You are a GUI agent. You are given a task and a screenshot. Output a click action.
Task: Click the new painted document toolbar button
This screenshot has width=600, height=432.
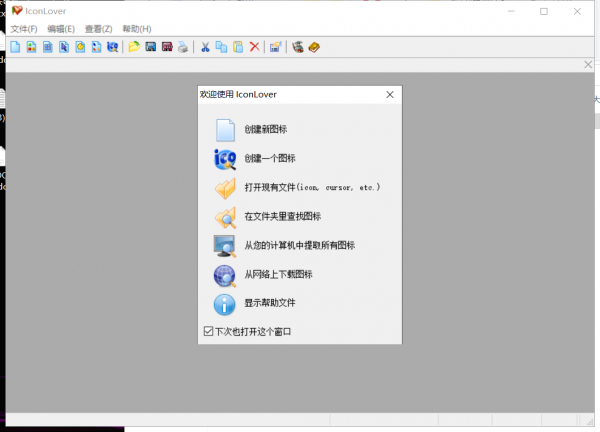coord(96,47)
